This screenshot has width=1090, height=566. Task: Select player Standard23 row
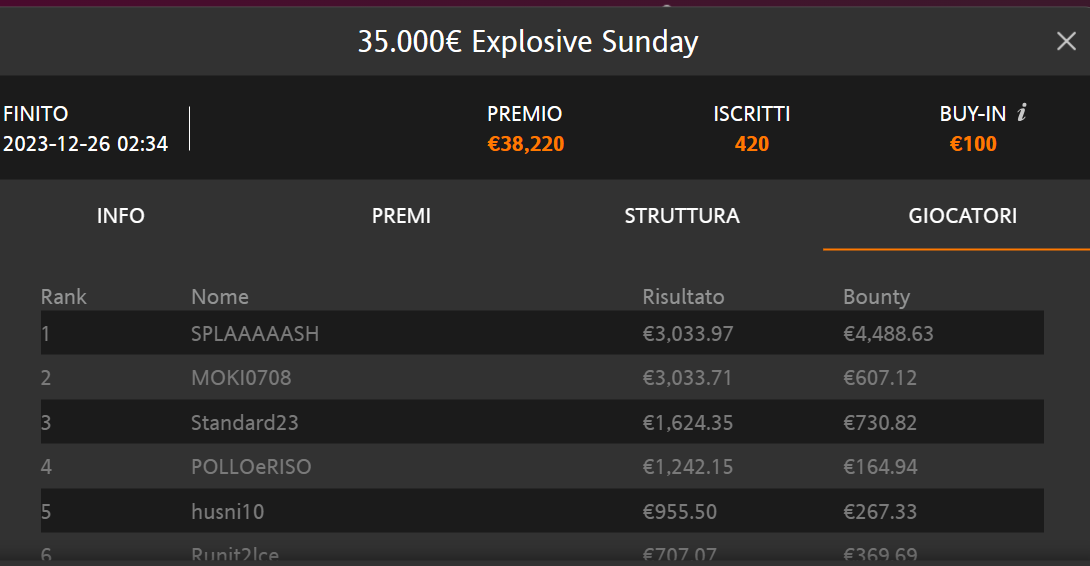tap(542, 422)
